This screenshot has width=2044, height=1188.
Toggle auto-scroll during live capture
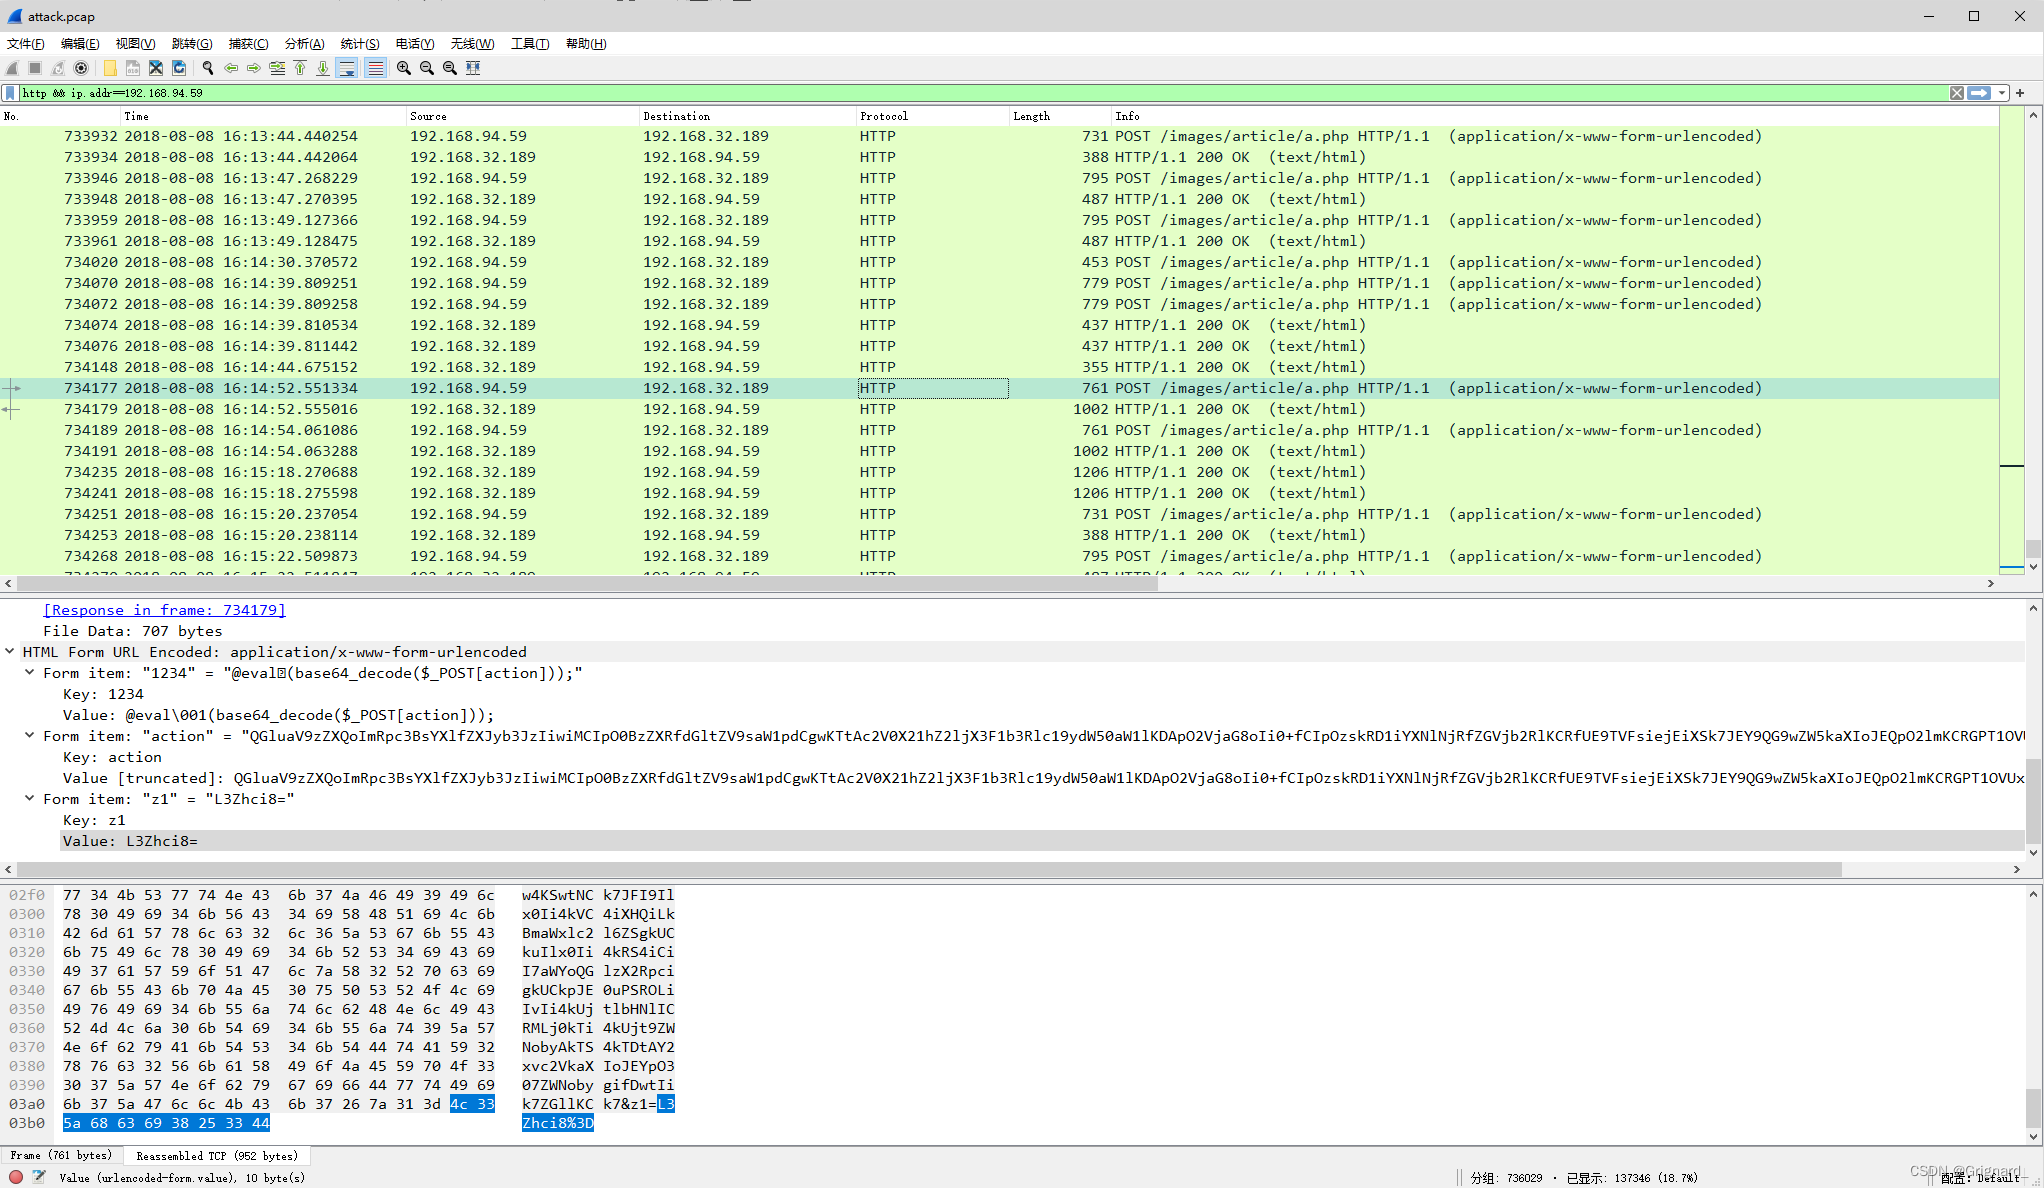coord(347,68)
